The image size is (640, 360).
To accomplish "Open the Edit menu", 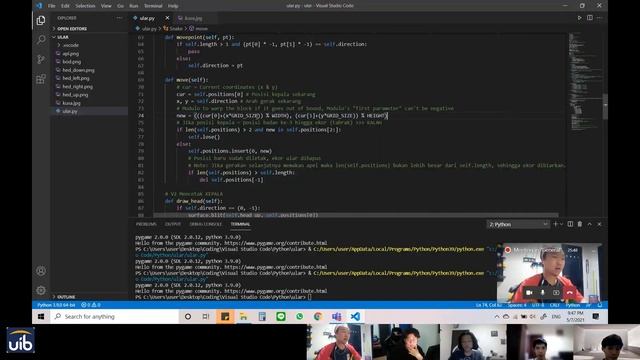I will (x=65, y=6).
